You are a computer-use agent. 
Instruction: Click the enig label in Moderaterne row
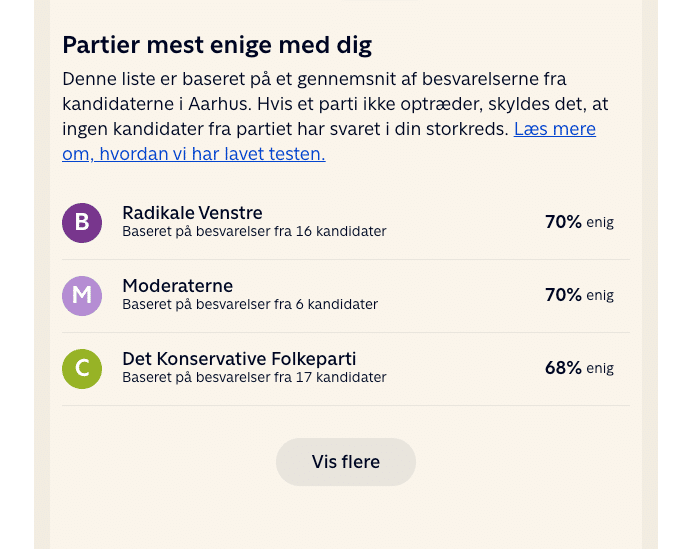[x=600, y=296]
